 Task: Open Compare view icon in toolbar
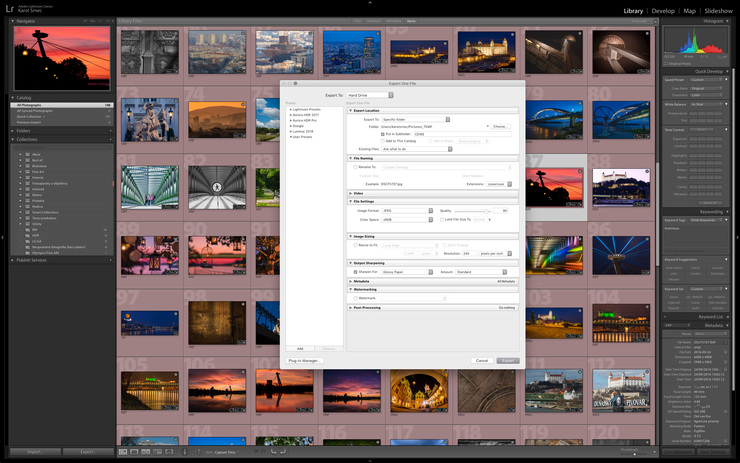(146, 452)
